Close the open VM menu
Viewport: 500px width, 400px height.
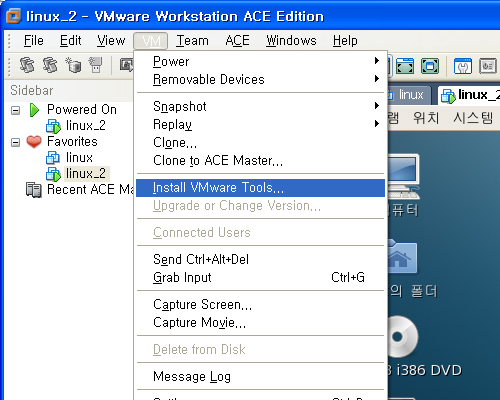coord(151,41)
